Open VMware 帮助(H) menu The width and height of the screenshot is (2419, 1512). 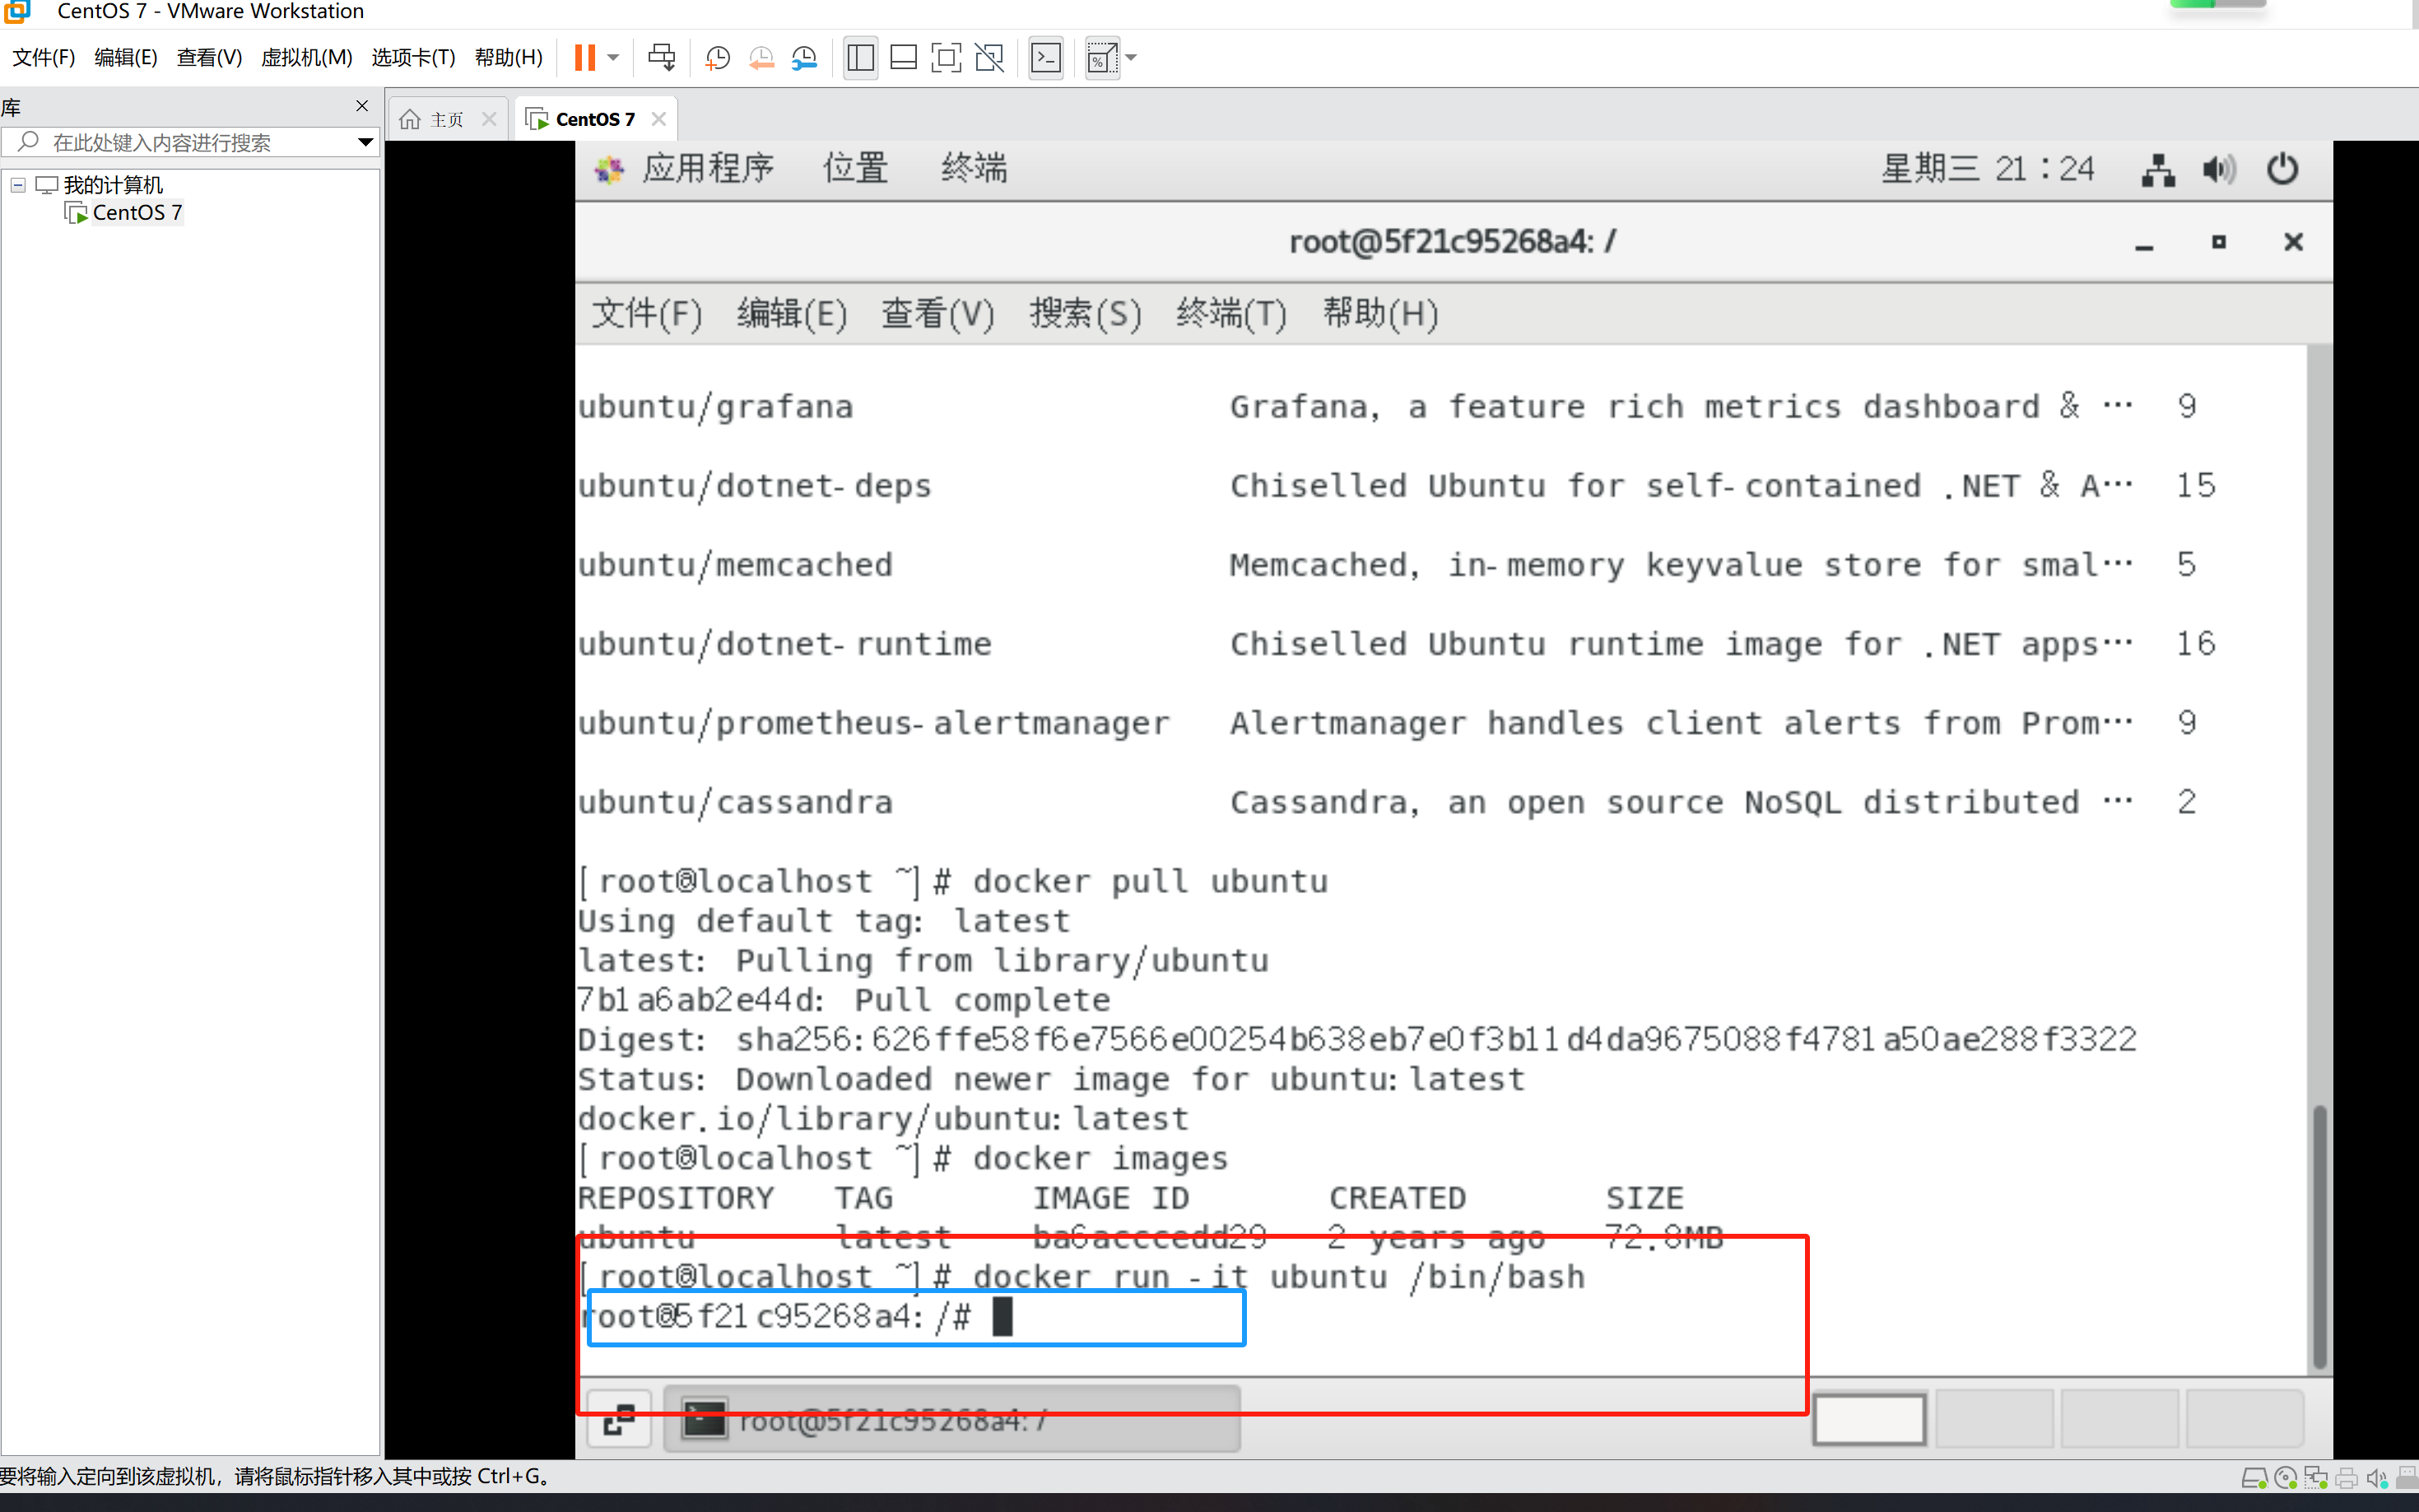(x=508, y=57)
